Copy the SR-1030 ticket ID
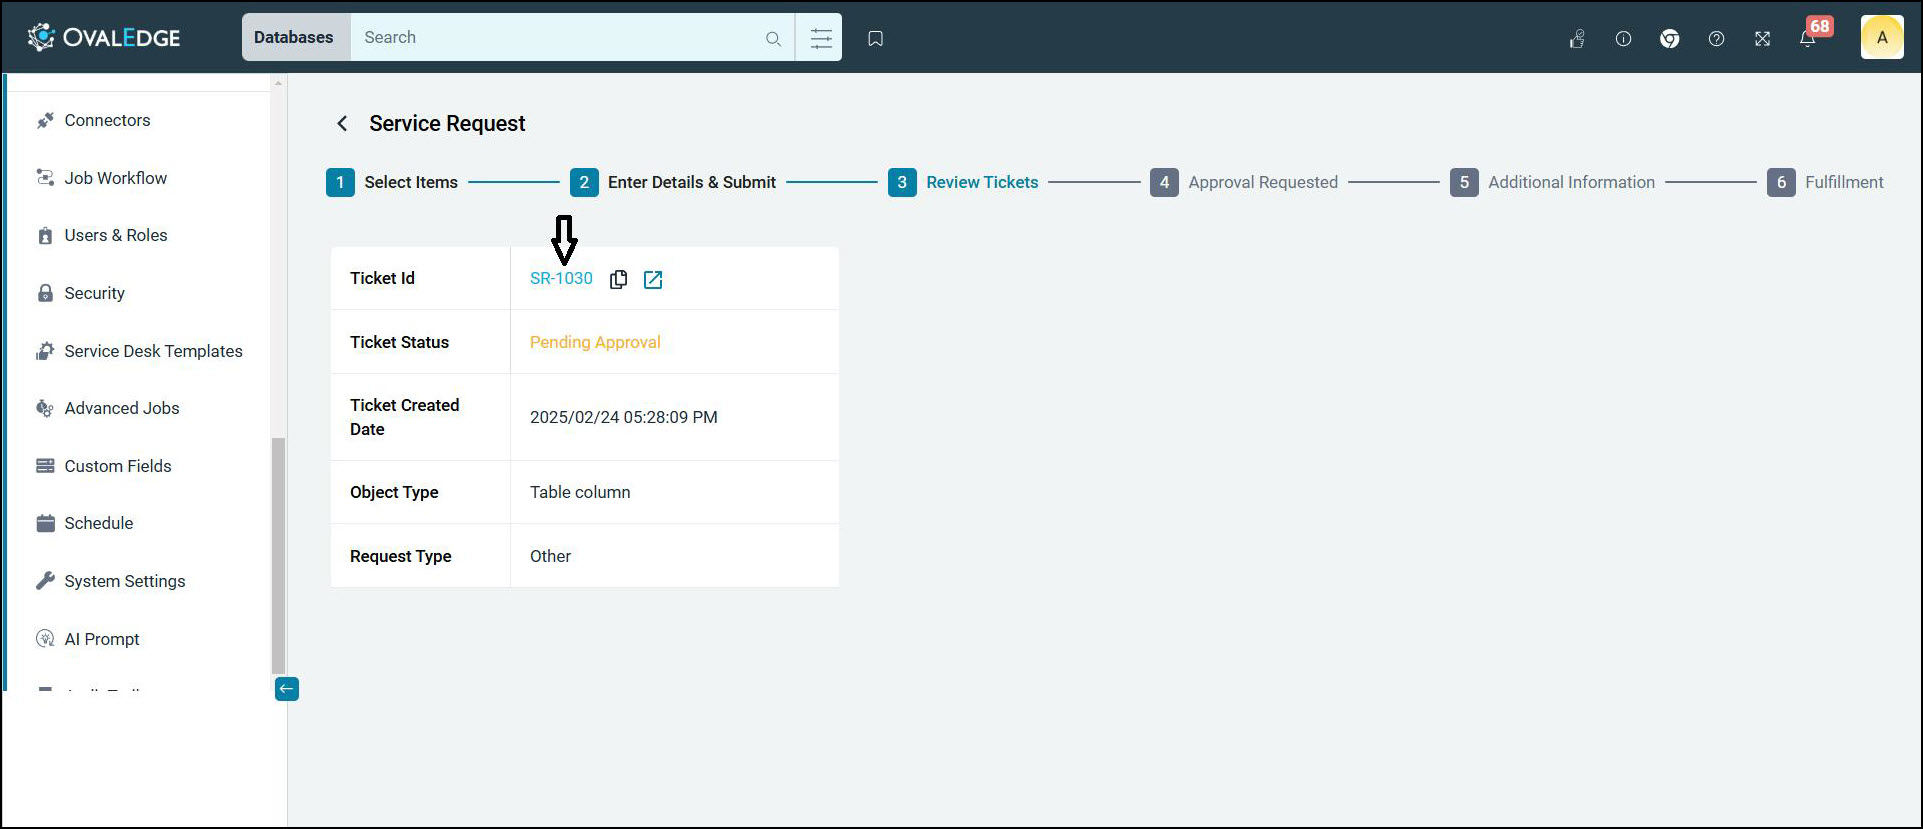1923x829 pixels. coord(618,279)
